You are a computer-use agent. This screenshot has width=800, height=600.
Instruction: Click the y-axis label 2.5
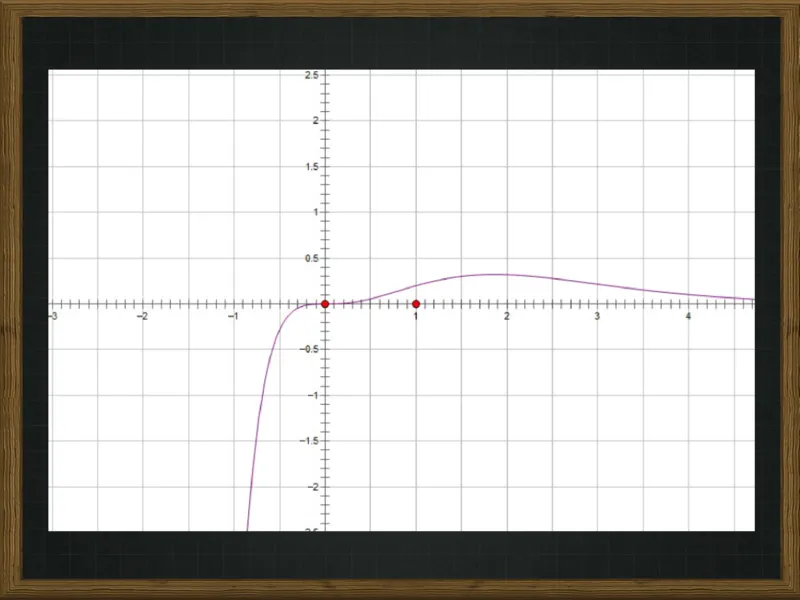312,75
